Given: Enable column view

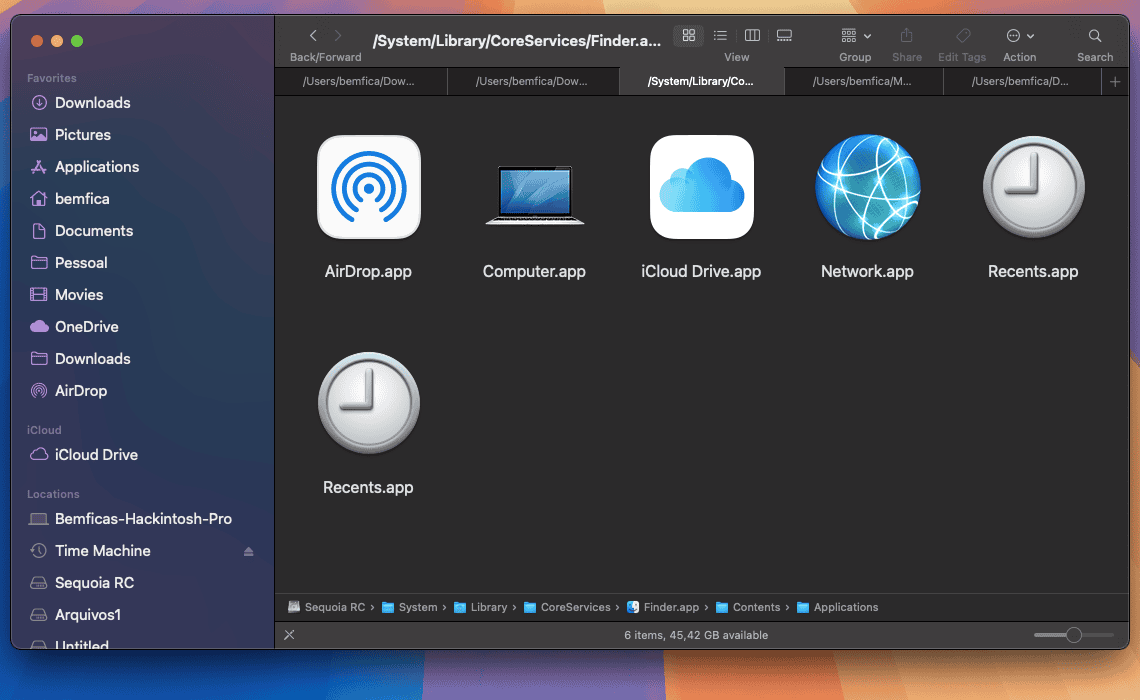Looking at the screenshot, I should (x=752, y=35).
